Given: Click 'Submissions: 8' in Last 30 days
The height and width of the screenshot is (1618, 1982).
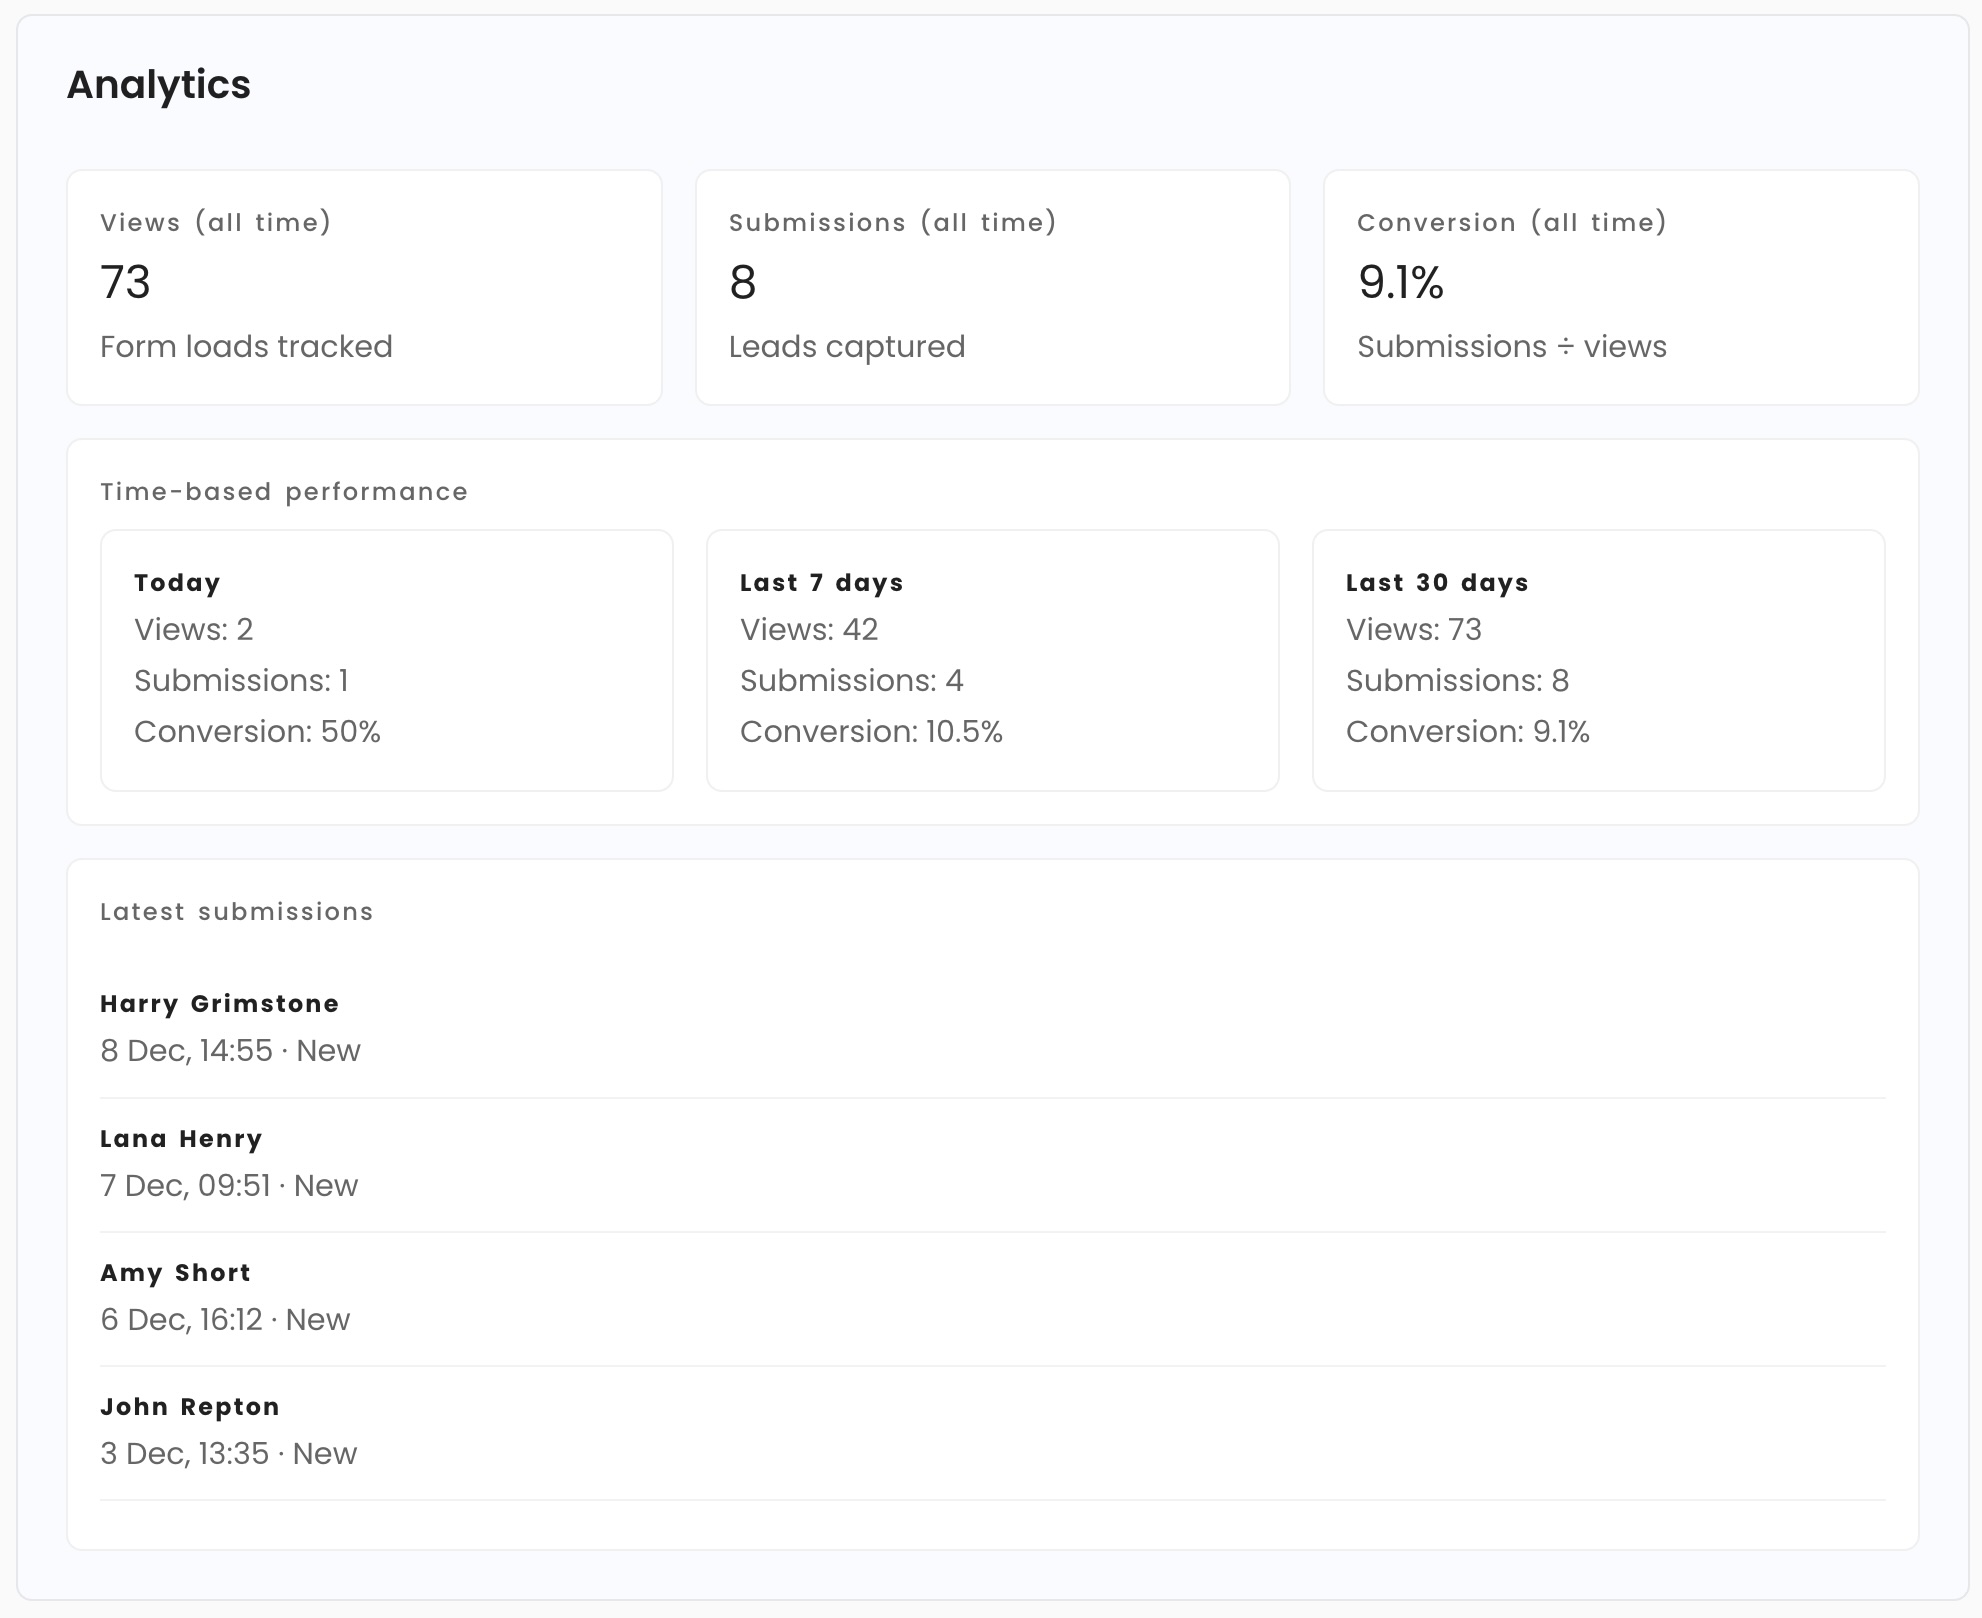Looking at the screenshot, I should tap(1458, 680).
